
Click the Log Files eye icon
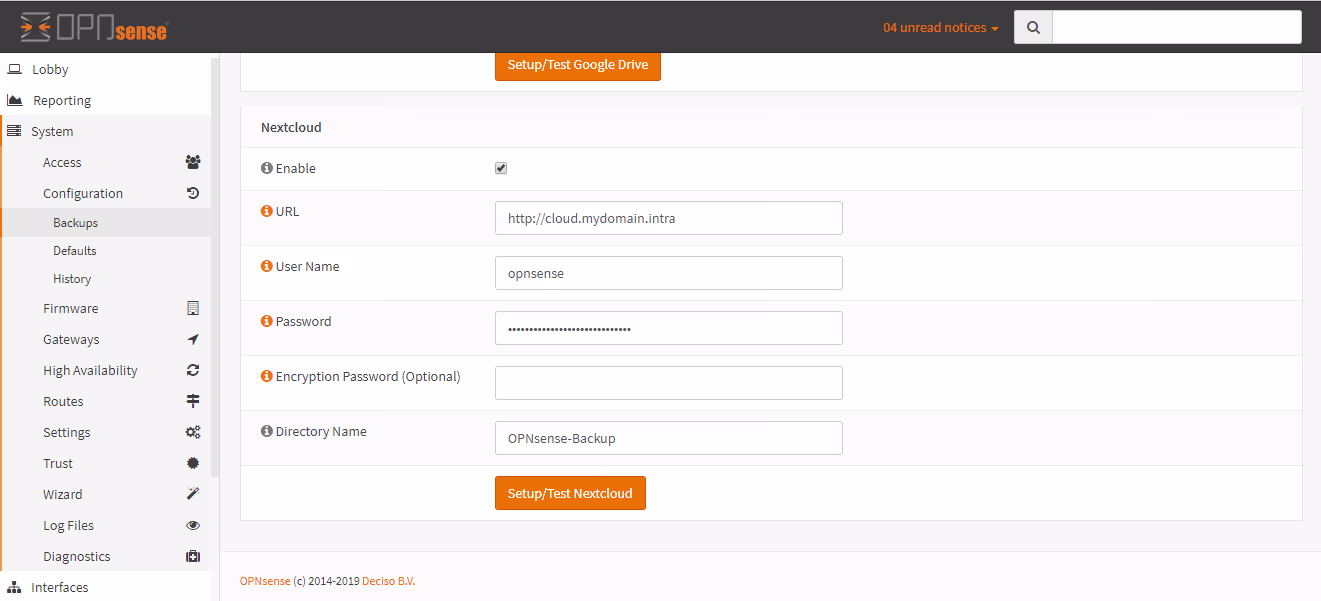[193, 525]
